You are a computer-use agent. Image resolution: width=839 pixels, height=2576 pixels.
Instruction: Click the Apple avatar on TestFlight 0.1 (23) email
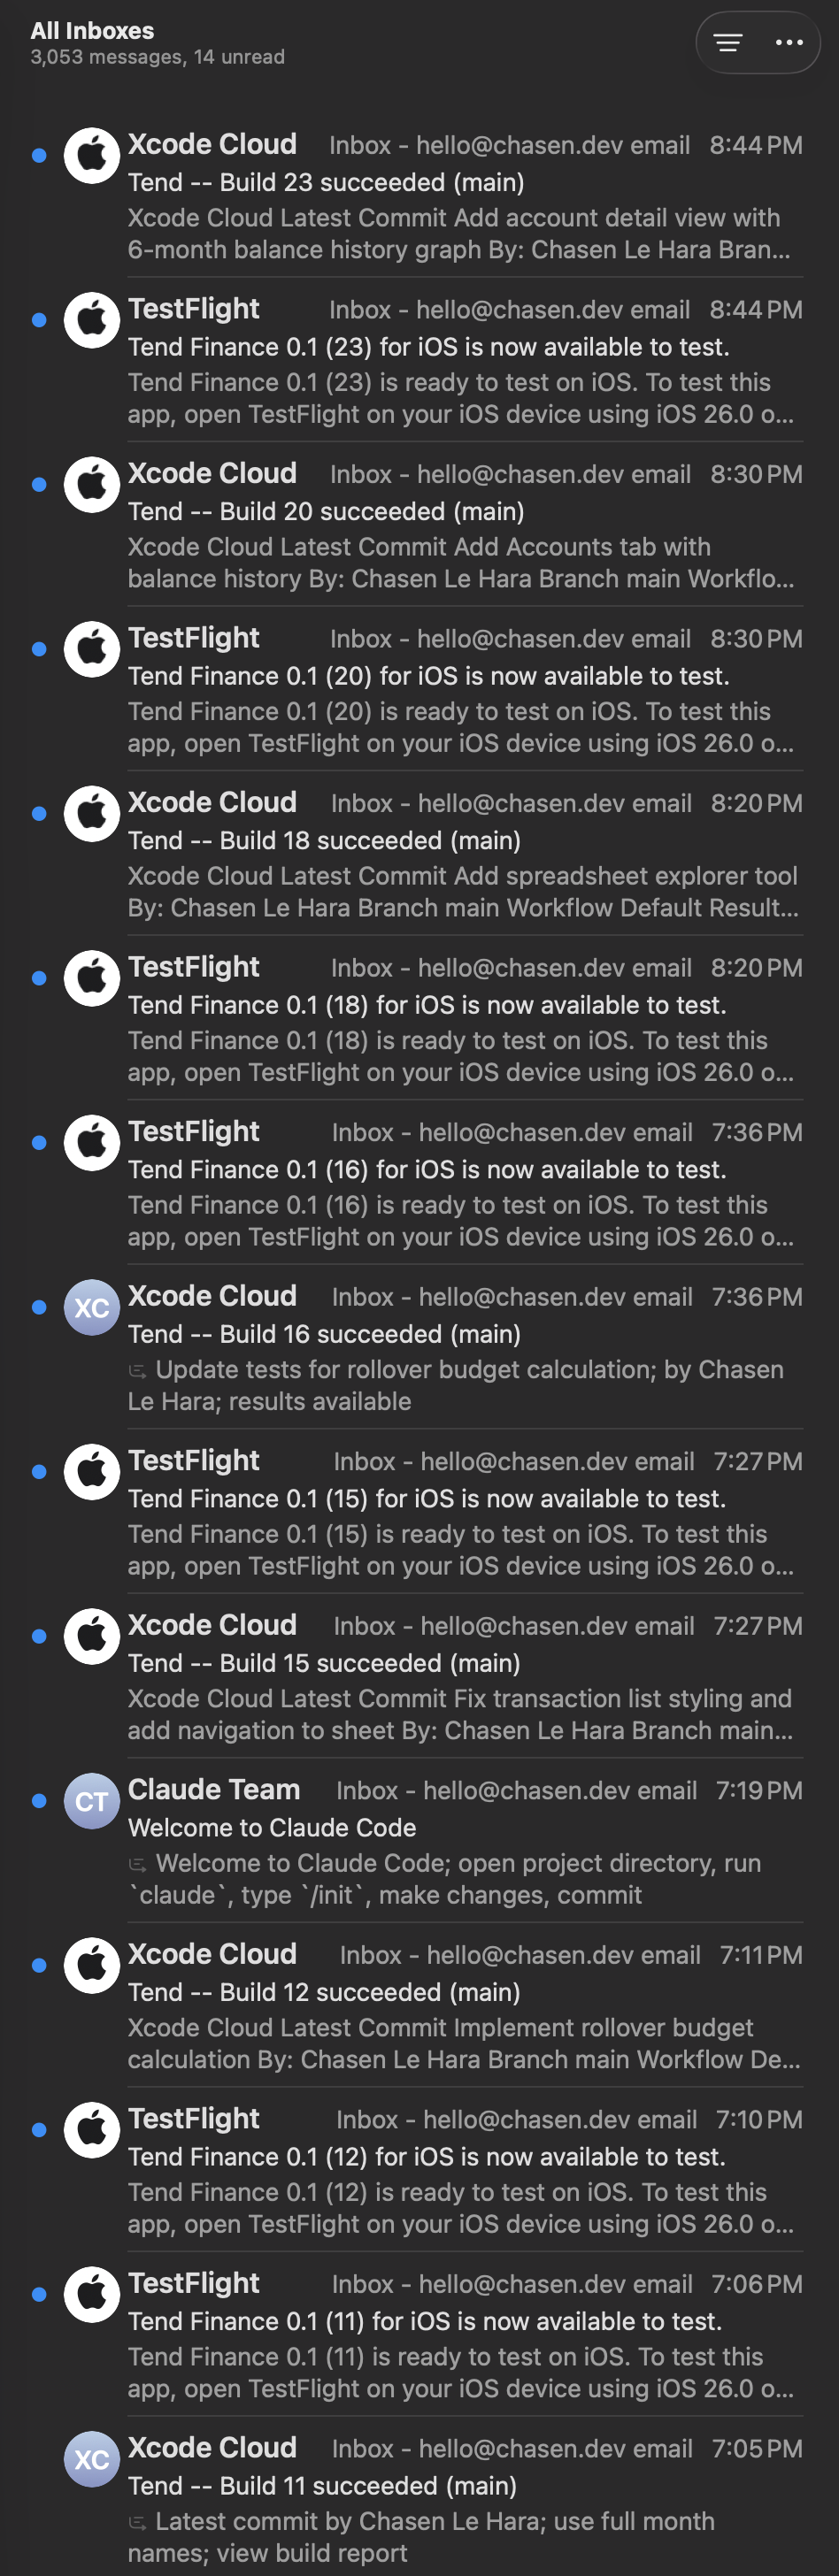coord(91,320)
